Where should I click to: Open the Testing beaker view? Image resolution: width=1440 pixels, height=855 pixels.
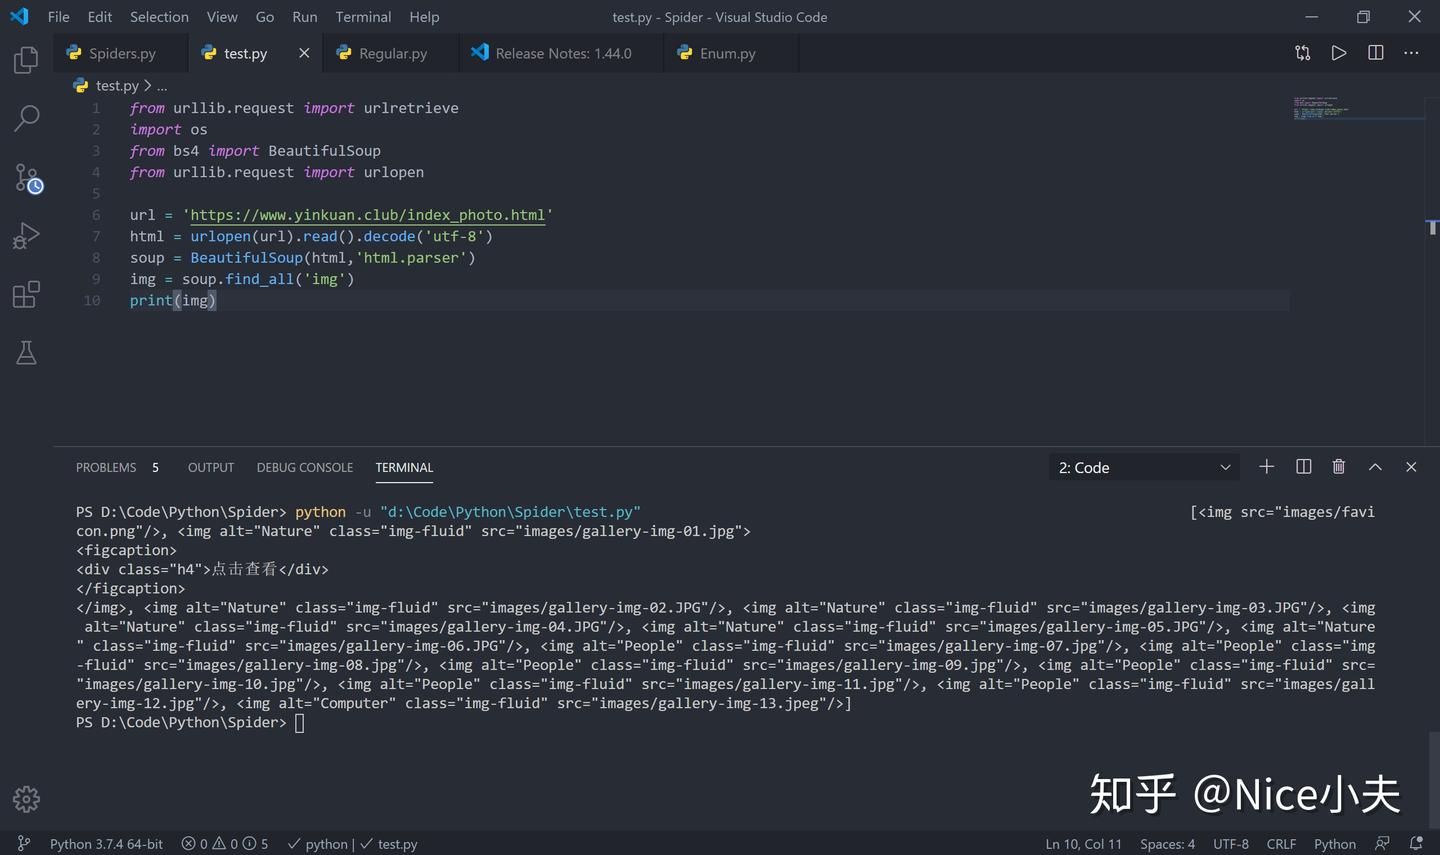click(25, 352)
